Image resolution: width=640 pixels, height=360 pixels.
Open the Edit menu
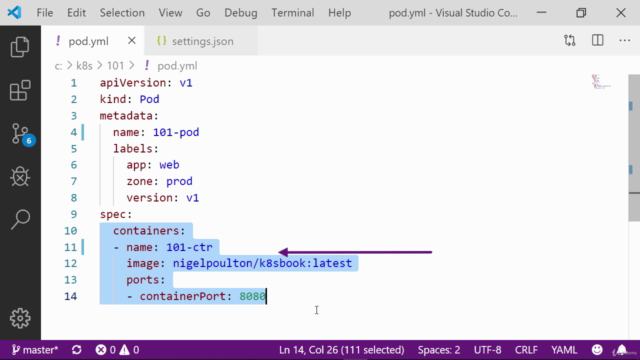click(x=76, y=13)
